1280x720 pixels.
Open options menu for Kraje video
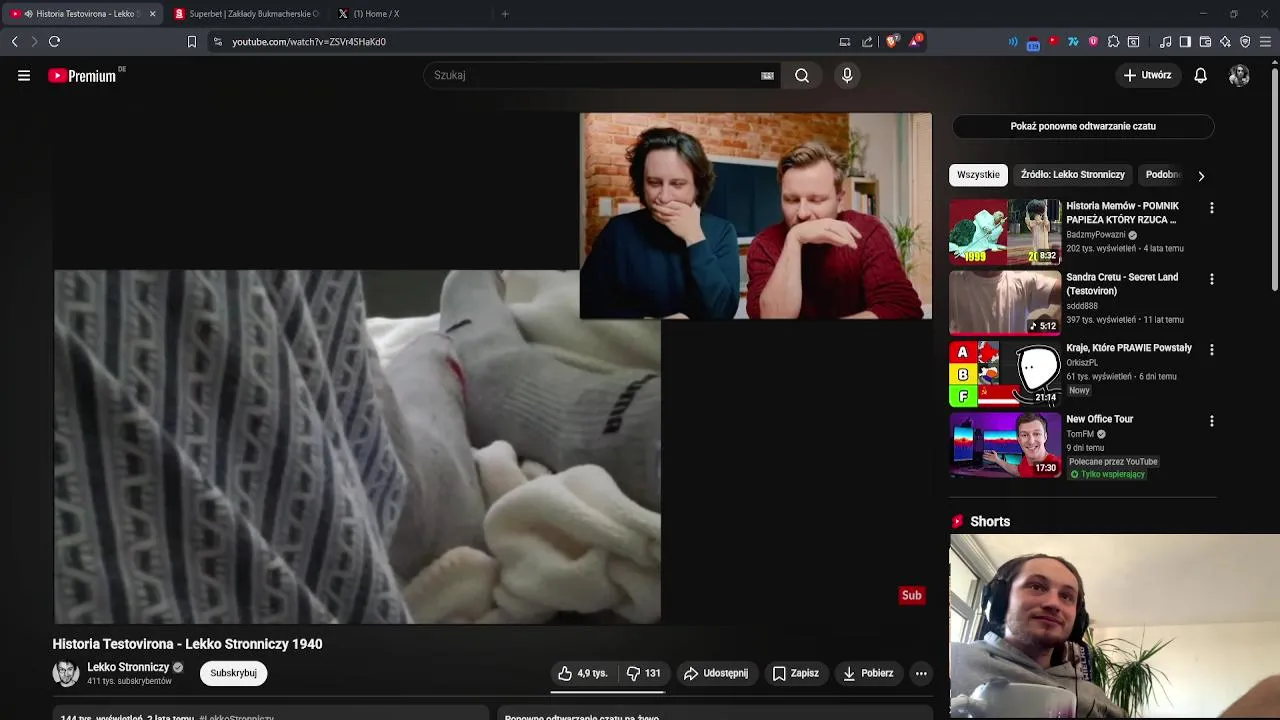click(x=1212, y=350)
